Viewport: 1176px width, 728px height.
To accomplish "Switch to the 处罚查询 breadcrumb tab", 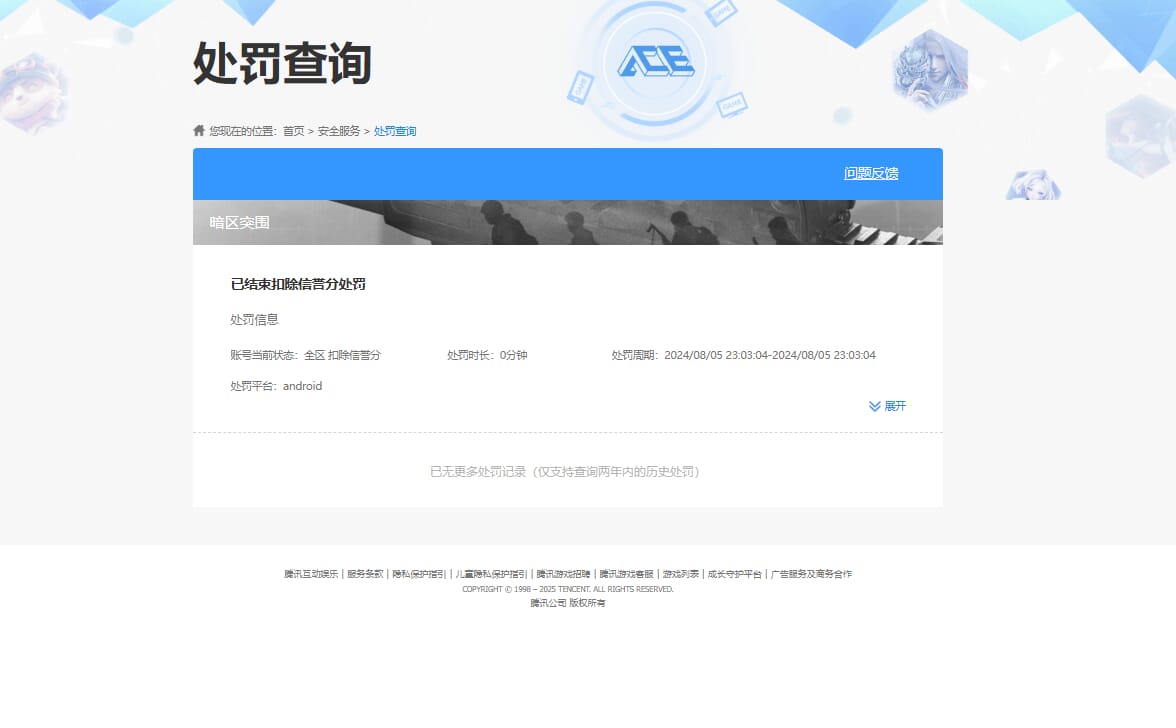I will point(394,130).
